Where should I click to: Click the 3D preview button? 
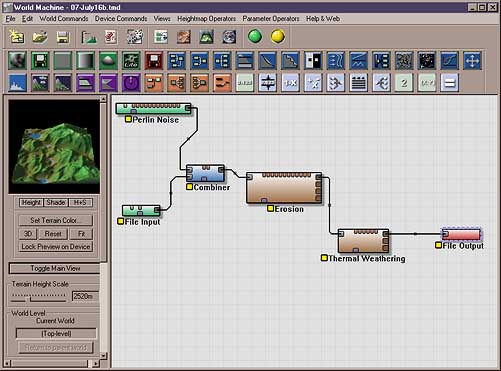click(x=28, y=234)
